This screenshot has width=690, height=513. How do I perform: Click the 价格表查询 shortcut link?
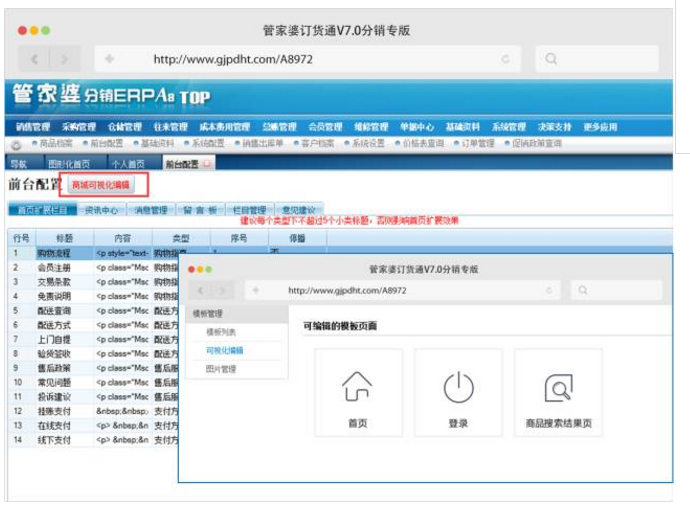pos(423,143)
